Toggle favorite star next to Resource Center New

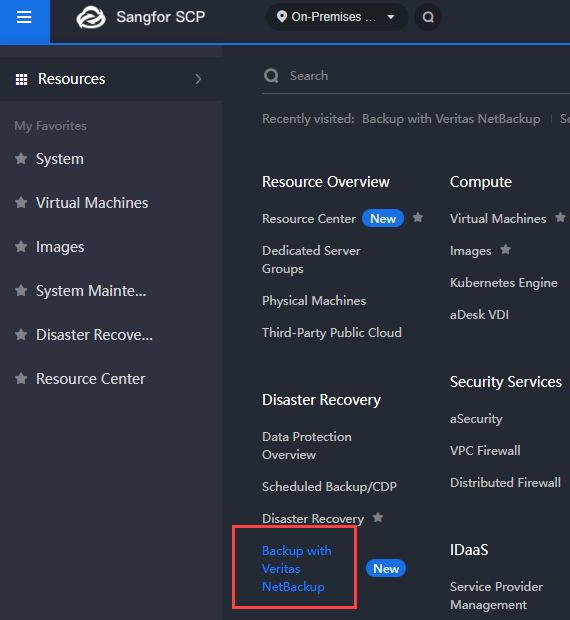(418, 217)
